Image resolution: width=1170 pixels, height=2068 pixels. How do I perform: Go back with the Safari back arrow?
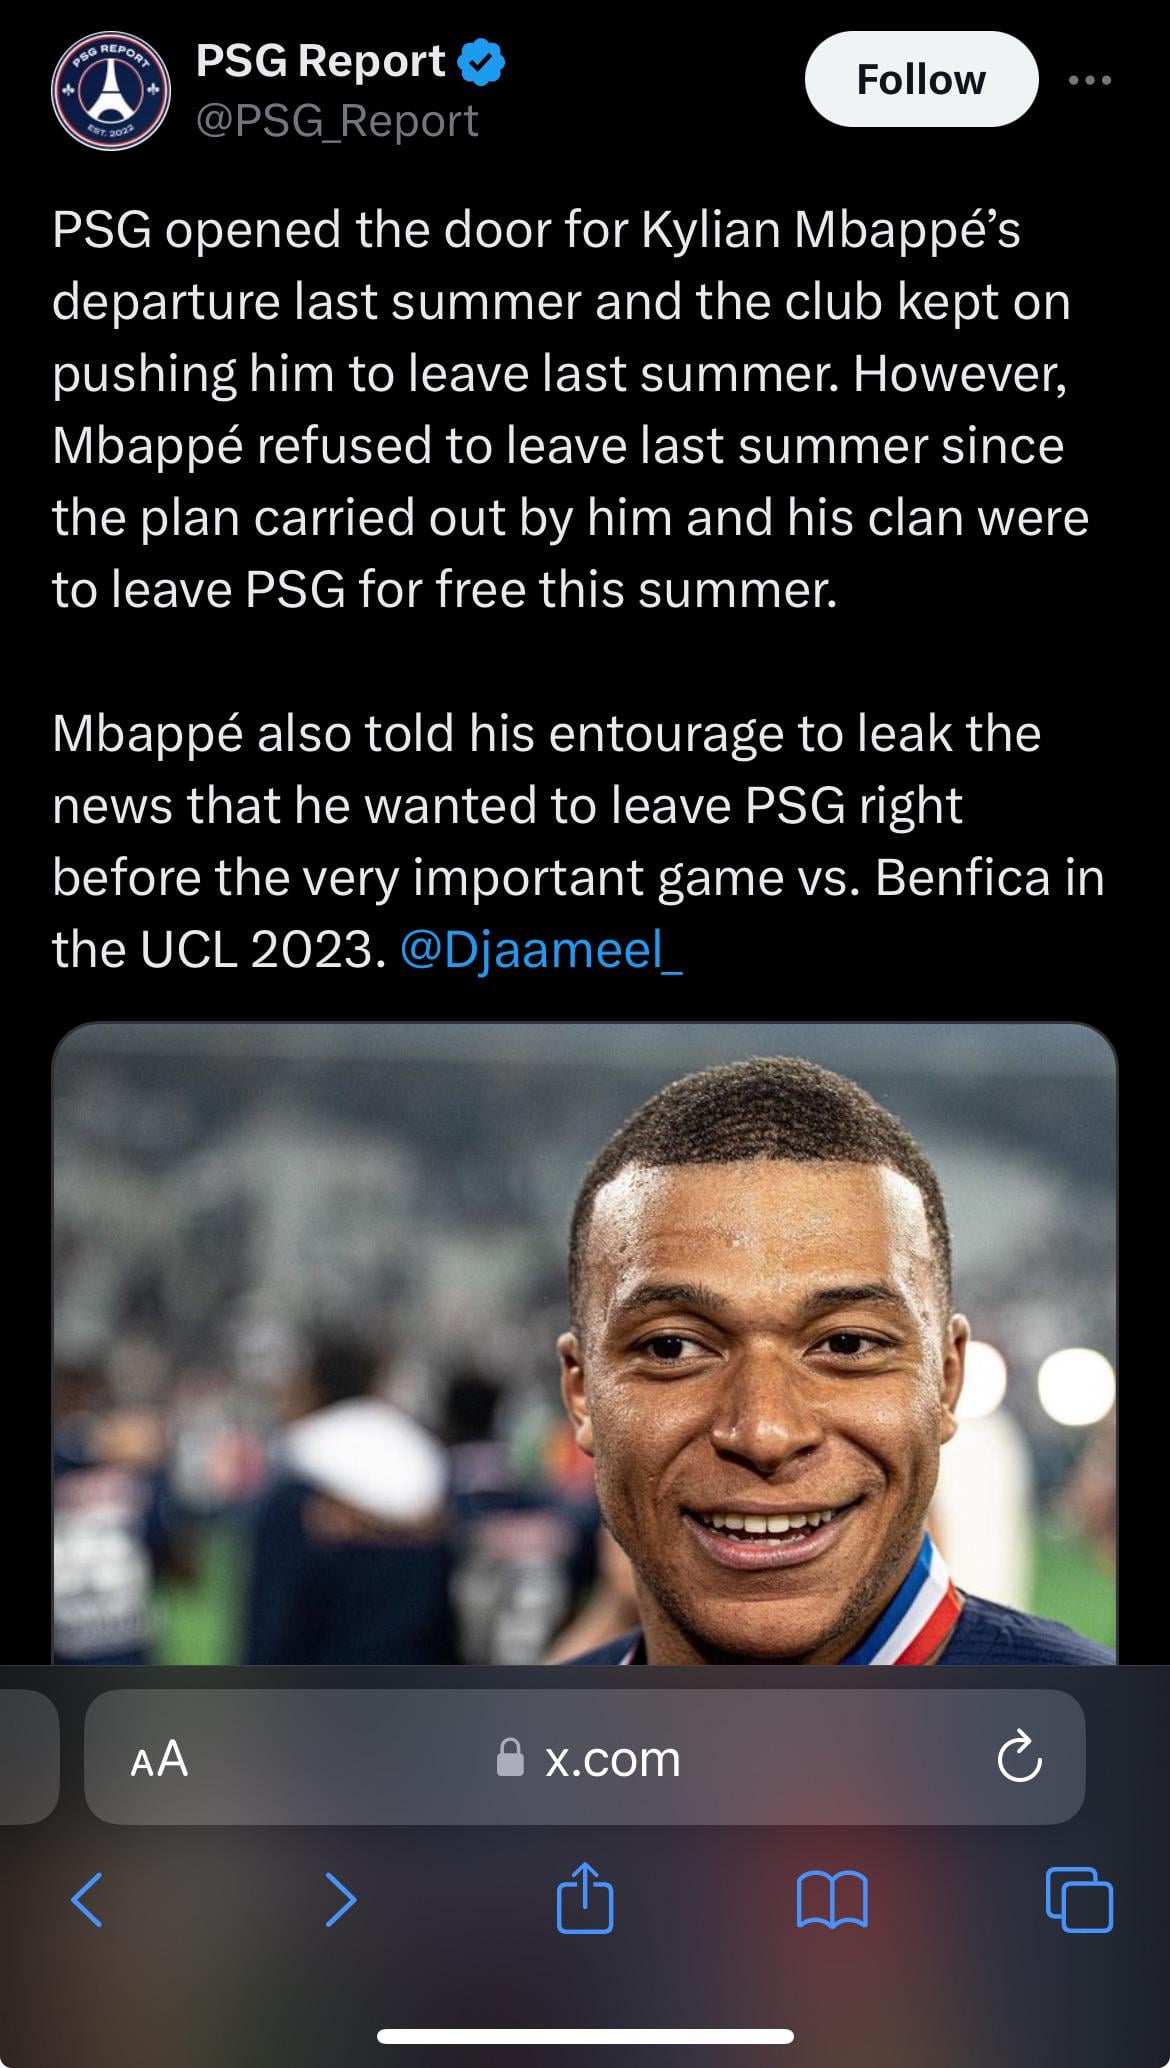(88, 1899)
